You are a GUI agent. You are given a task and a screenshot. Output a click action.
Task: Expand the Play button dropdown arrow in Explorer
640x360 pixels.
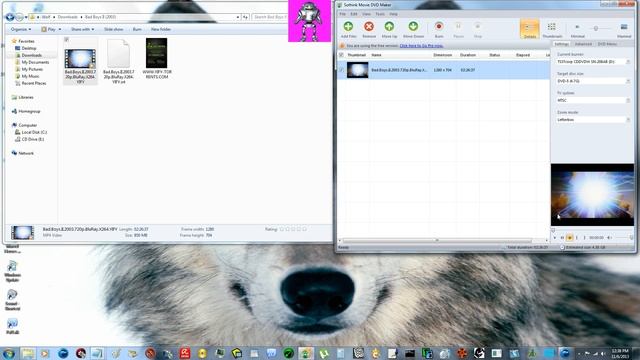(x=60, y=29)
